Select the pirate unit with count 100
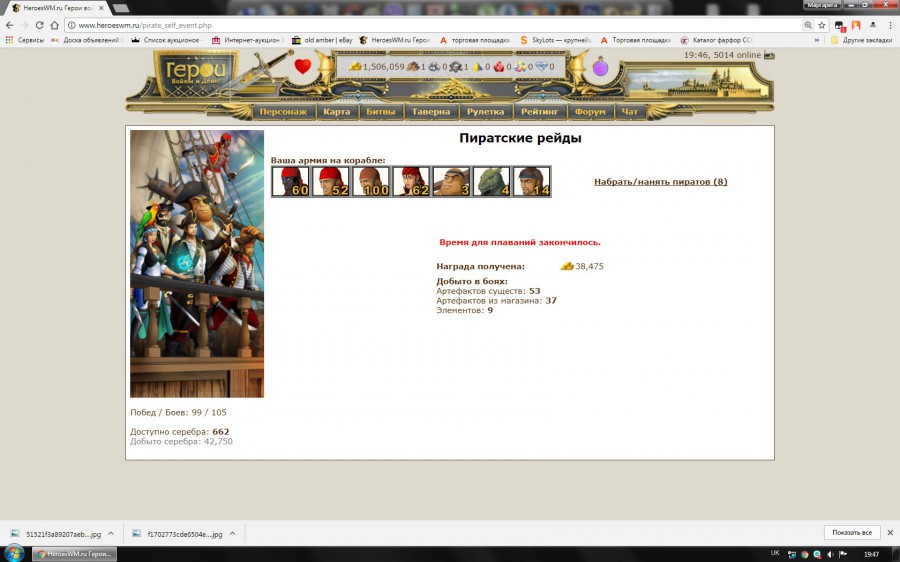Screen dimensions: 900x562 click(x=371, y=181)
